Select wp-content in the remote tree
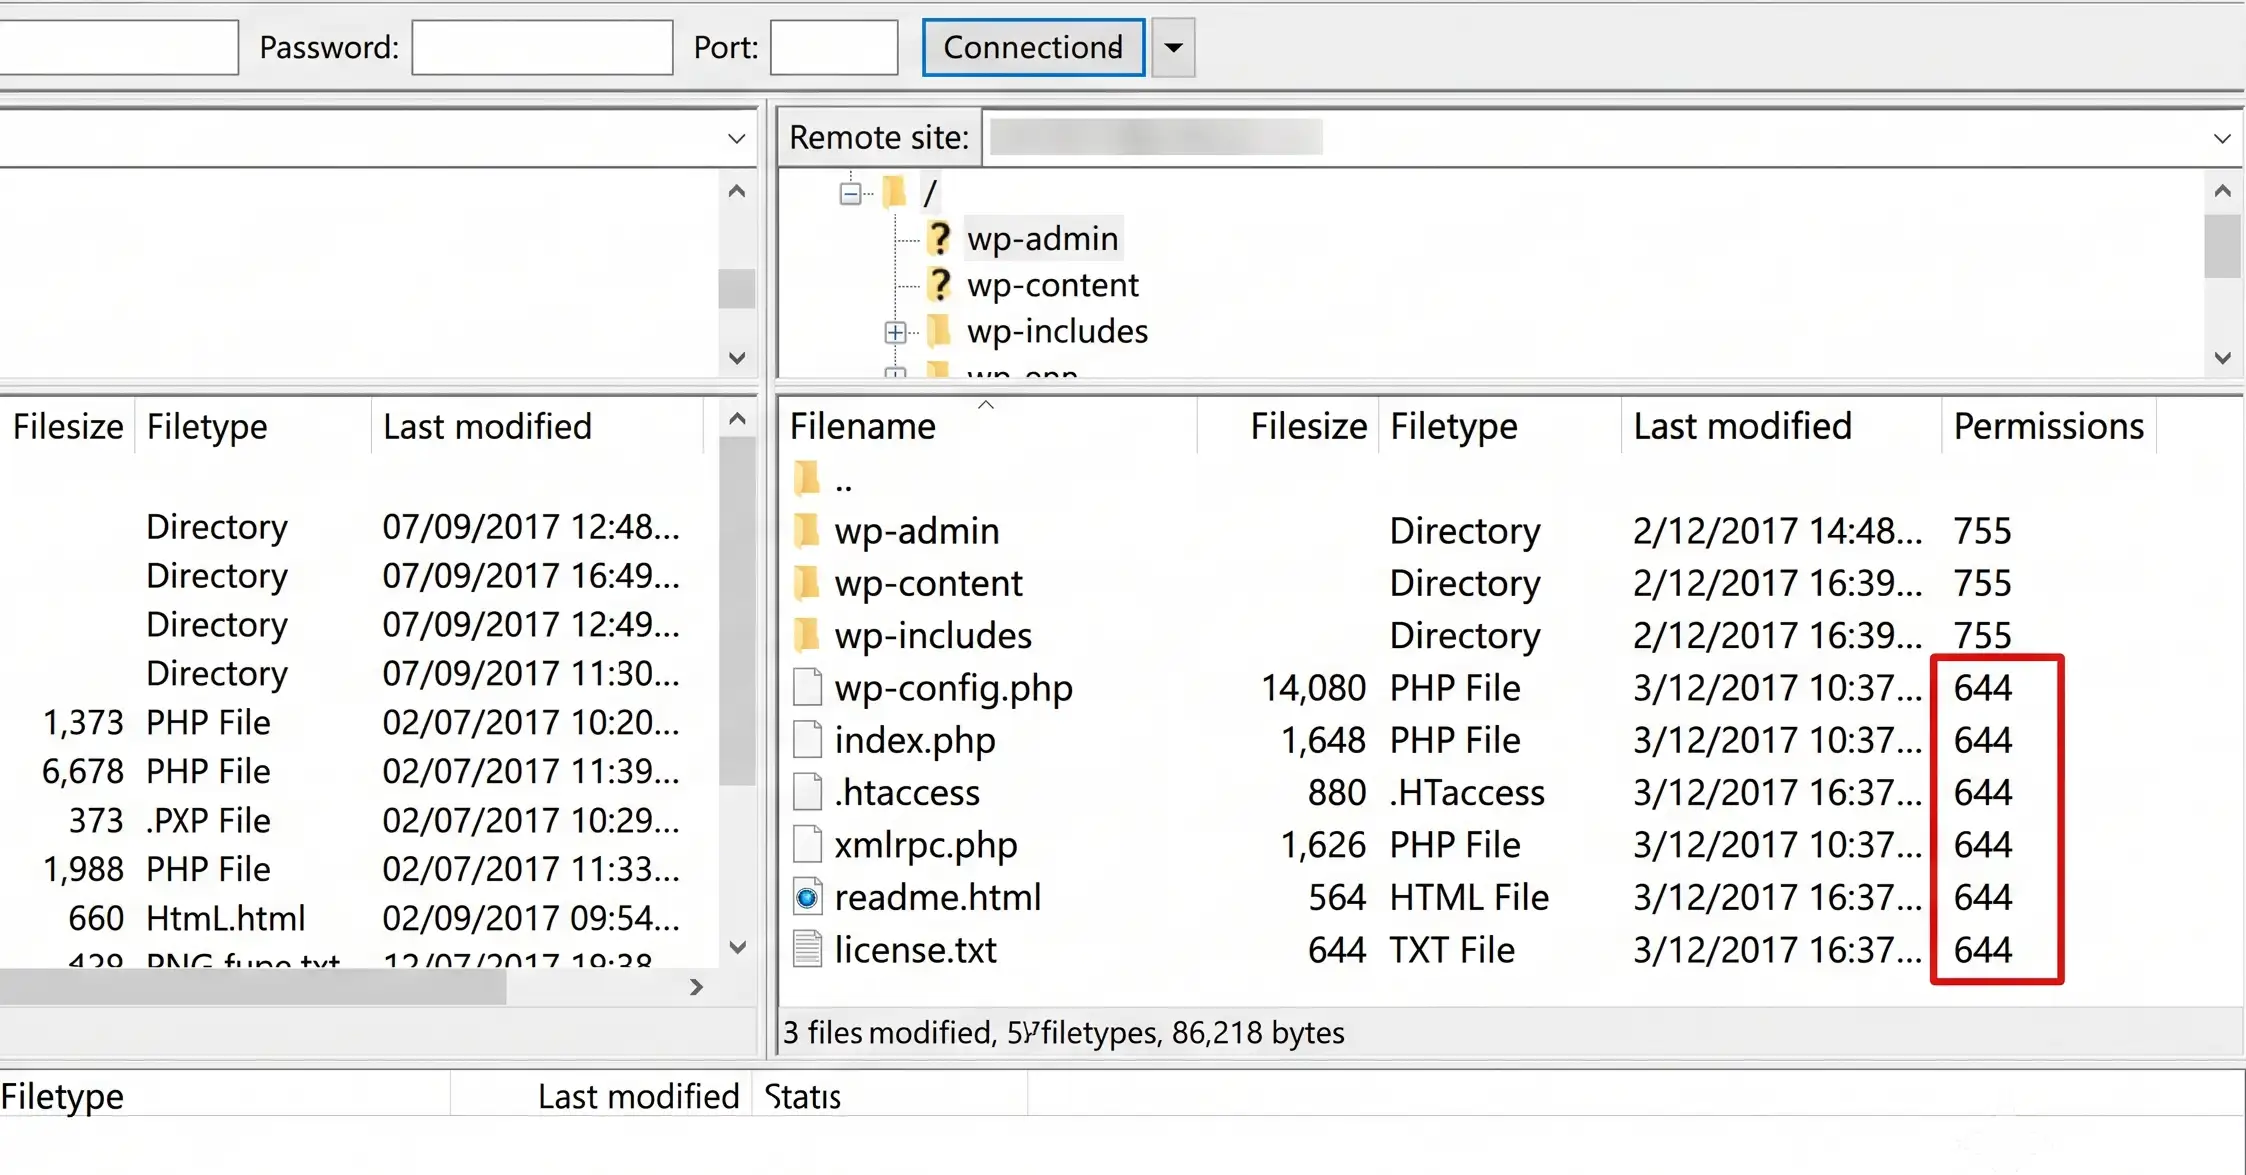Image resolution: width=2246 pixels, height=1175 pixels. coord(1052,285)
